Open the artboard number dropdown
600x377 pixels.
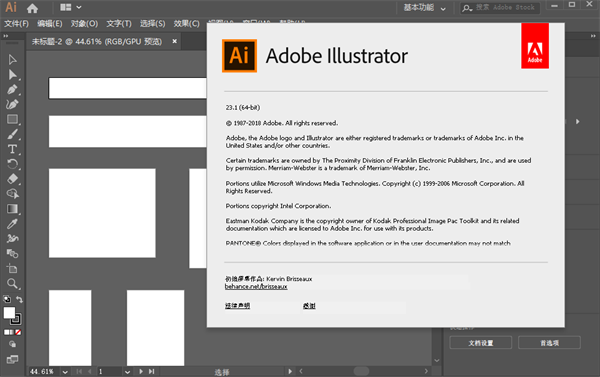[127, 372]
